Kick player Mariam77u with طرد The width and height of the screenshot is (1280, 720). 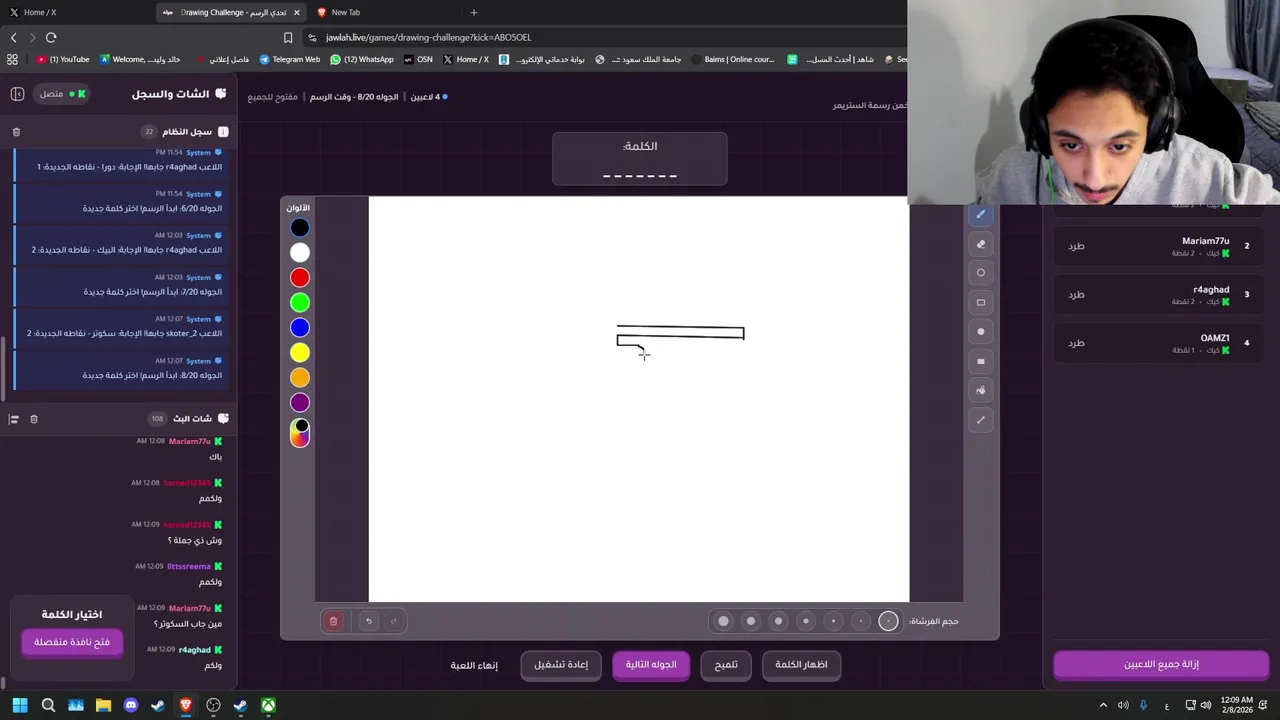pos(1076,246)
